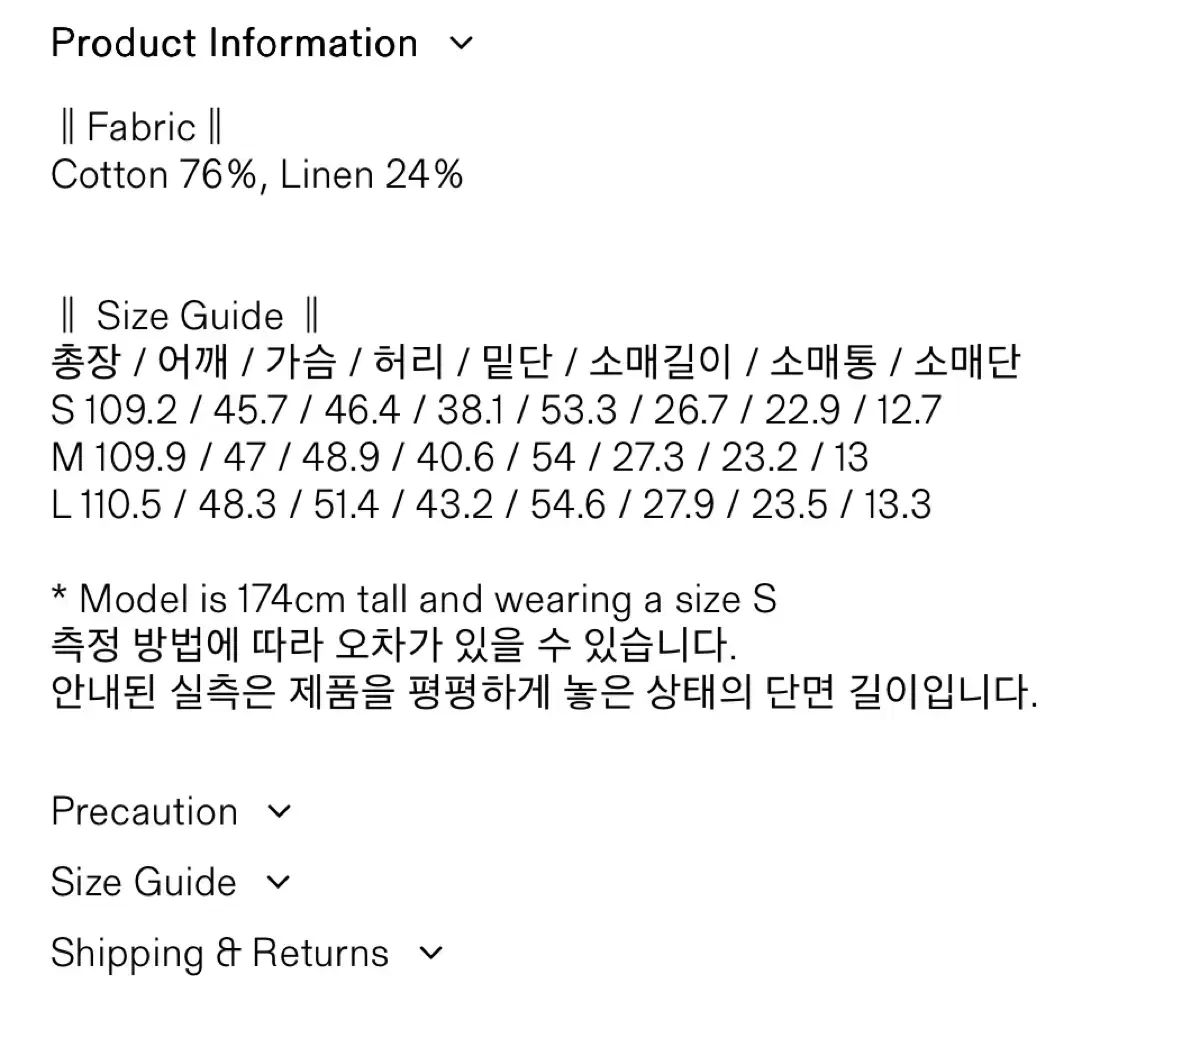Open the Precaution section label
Screen dimensions: 1200x1038
144,812
